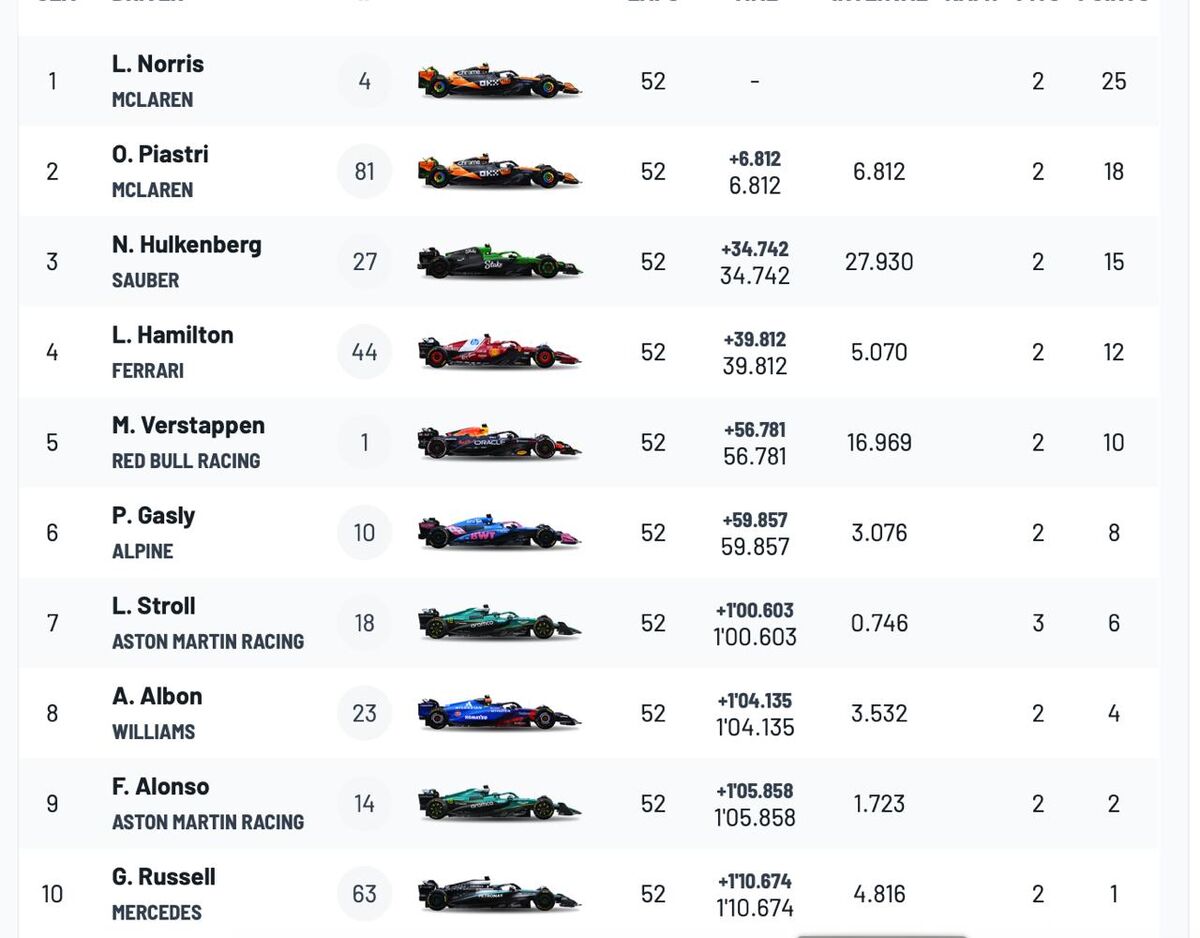Open L. Norris driver name
This screenshot has width=1200, height=938.
point(158,64)
